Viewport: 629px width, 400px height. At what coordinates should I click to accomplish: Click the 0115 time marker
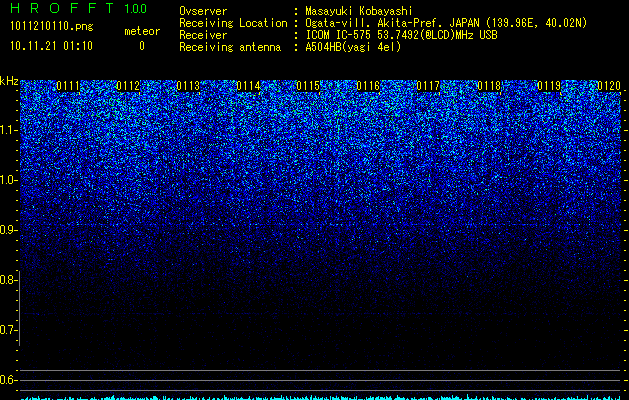pyautogui.click(x=308, y=86)
